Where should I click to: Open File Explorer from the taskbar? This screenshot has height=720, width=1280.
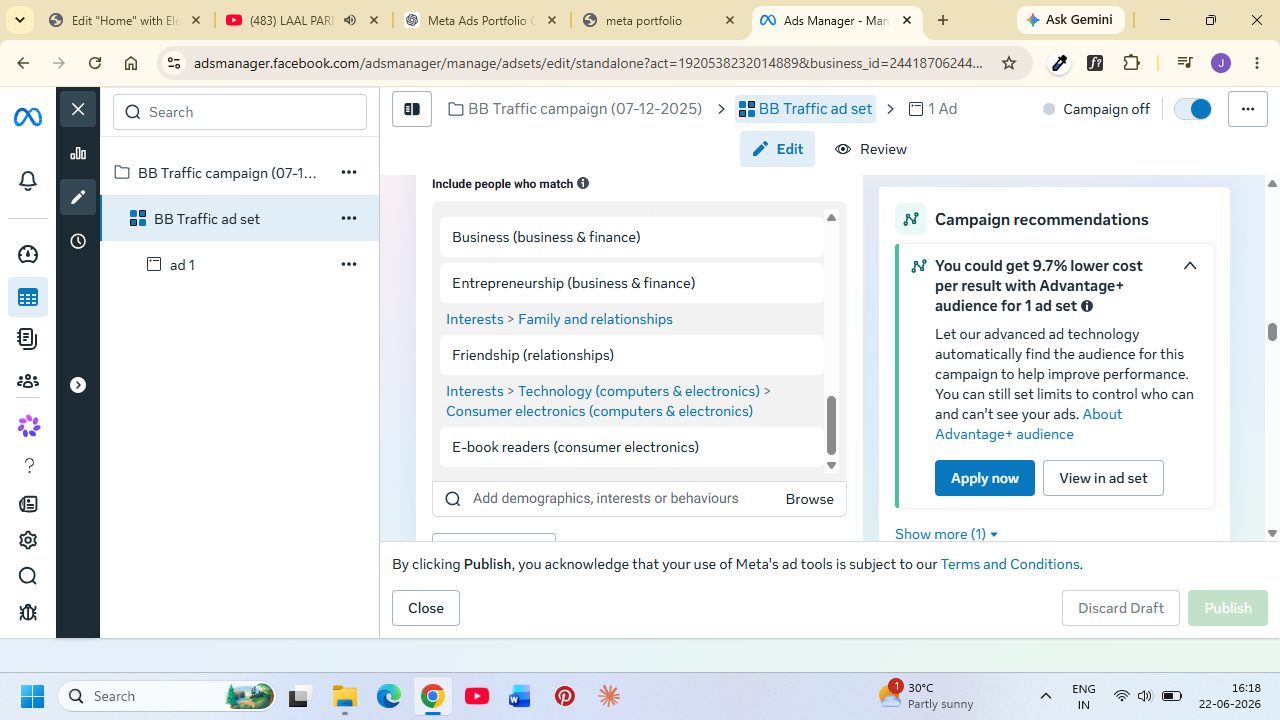click(345, 696)
